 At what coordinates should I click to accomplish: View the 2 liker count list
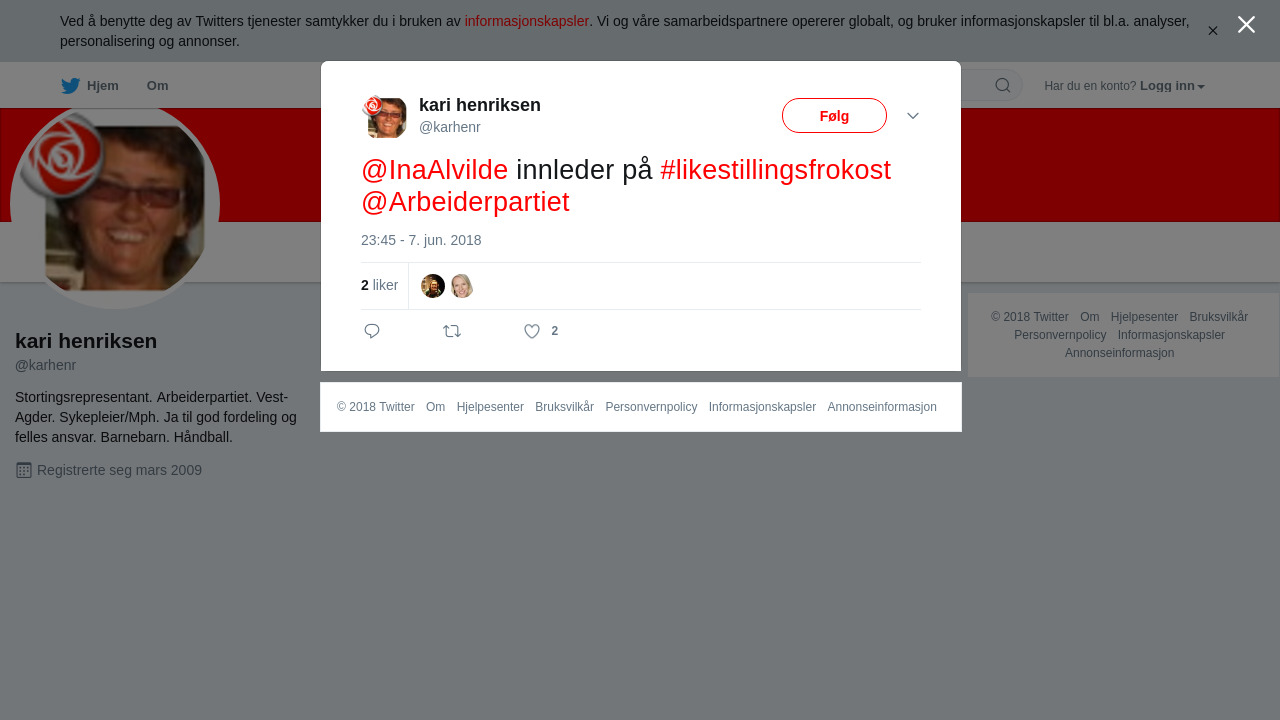pyautogui.click(x=379, y=285)
